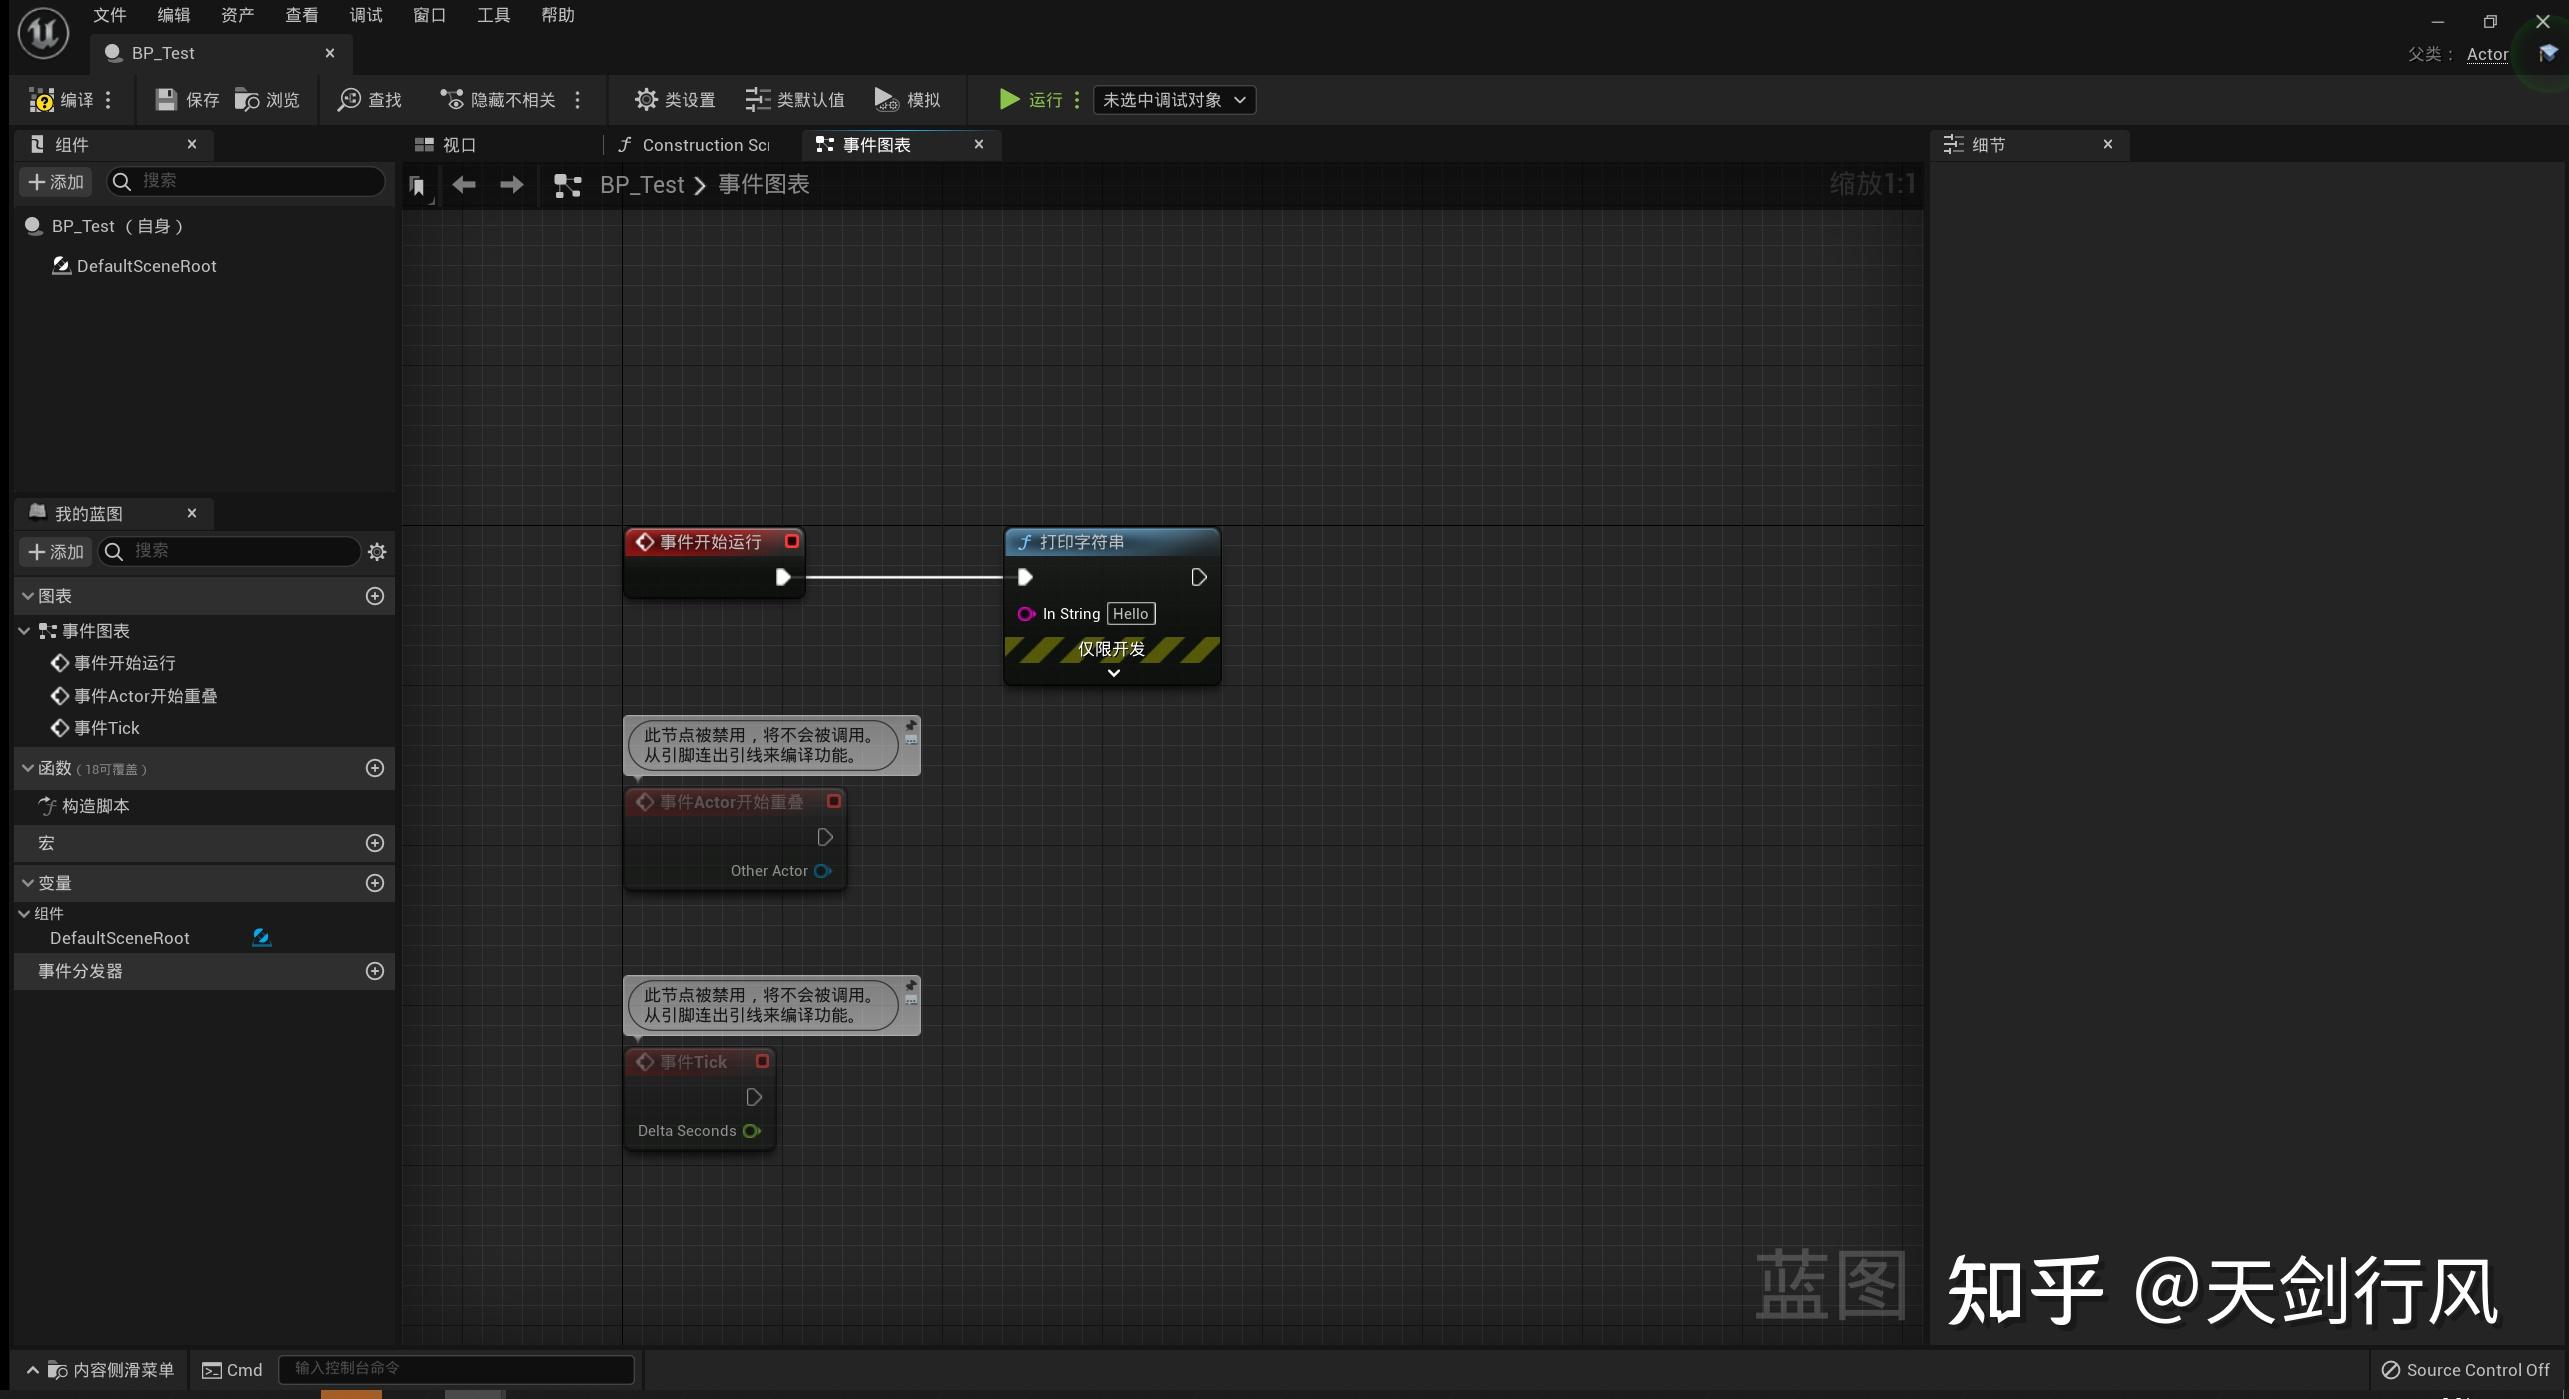Open debug object dropdown 未选中调试对象
This screenshot has height=1399, width=2569.
(1174, 100)
